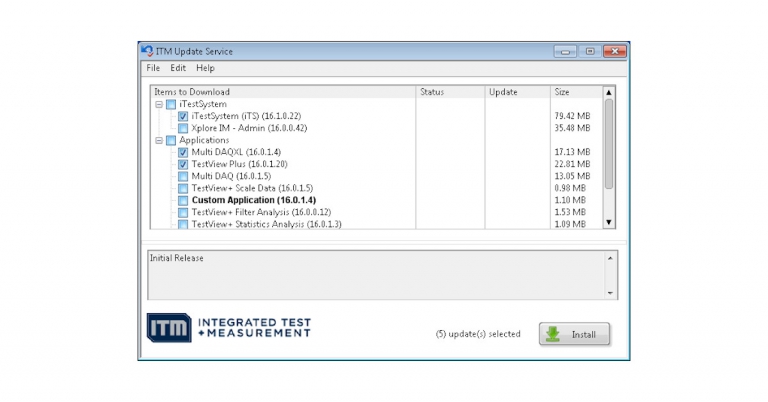Toggle the iTestSystem group checkbox

point(171,104)
